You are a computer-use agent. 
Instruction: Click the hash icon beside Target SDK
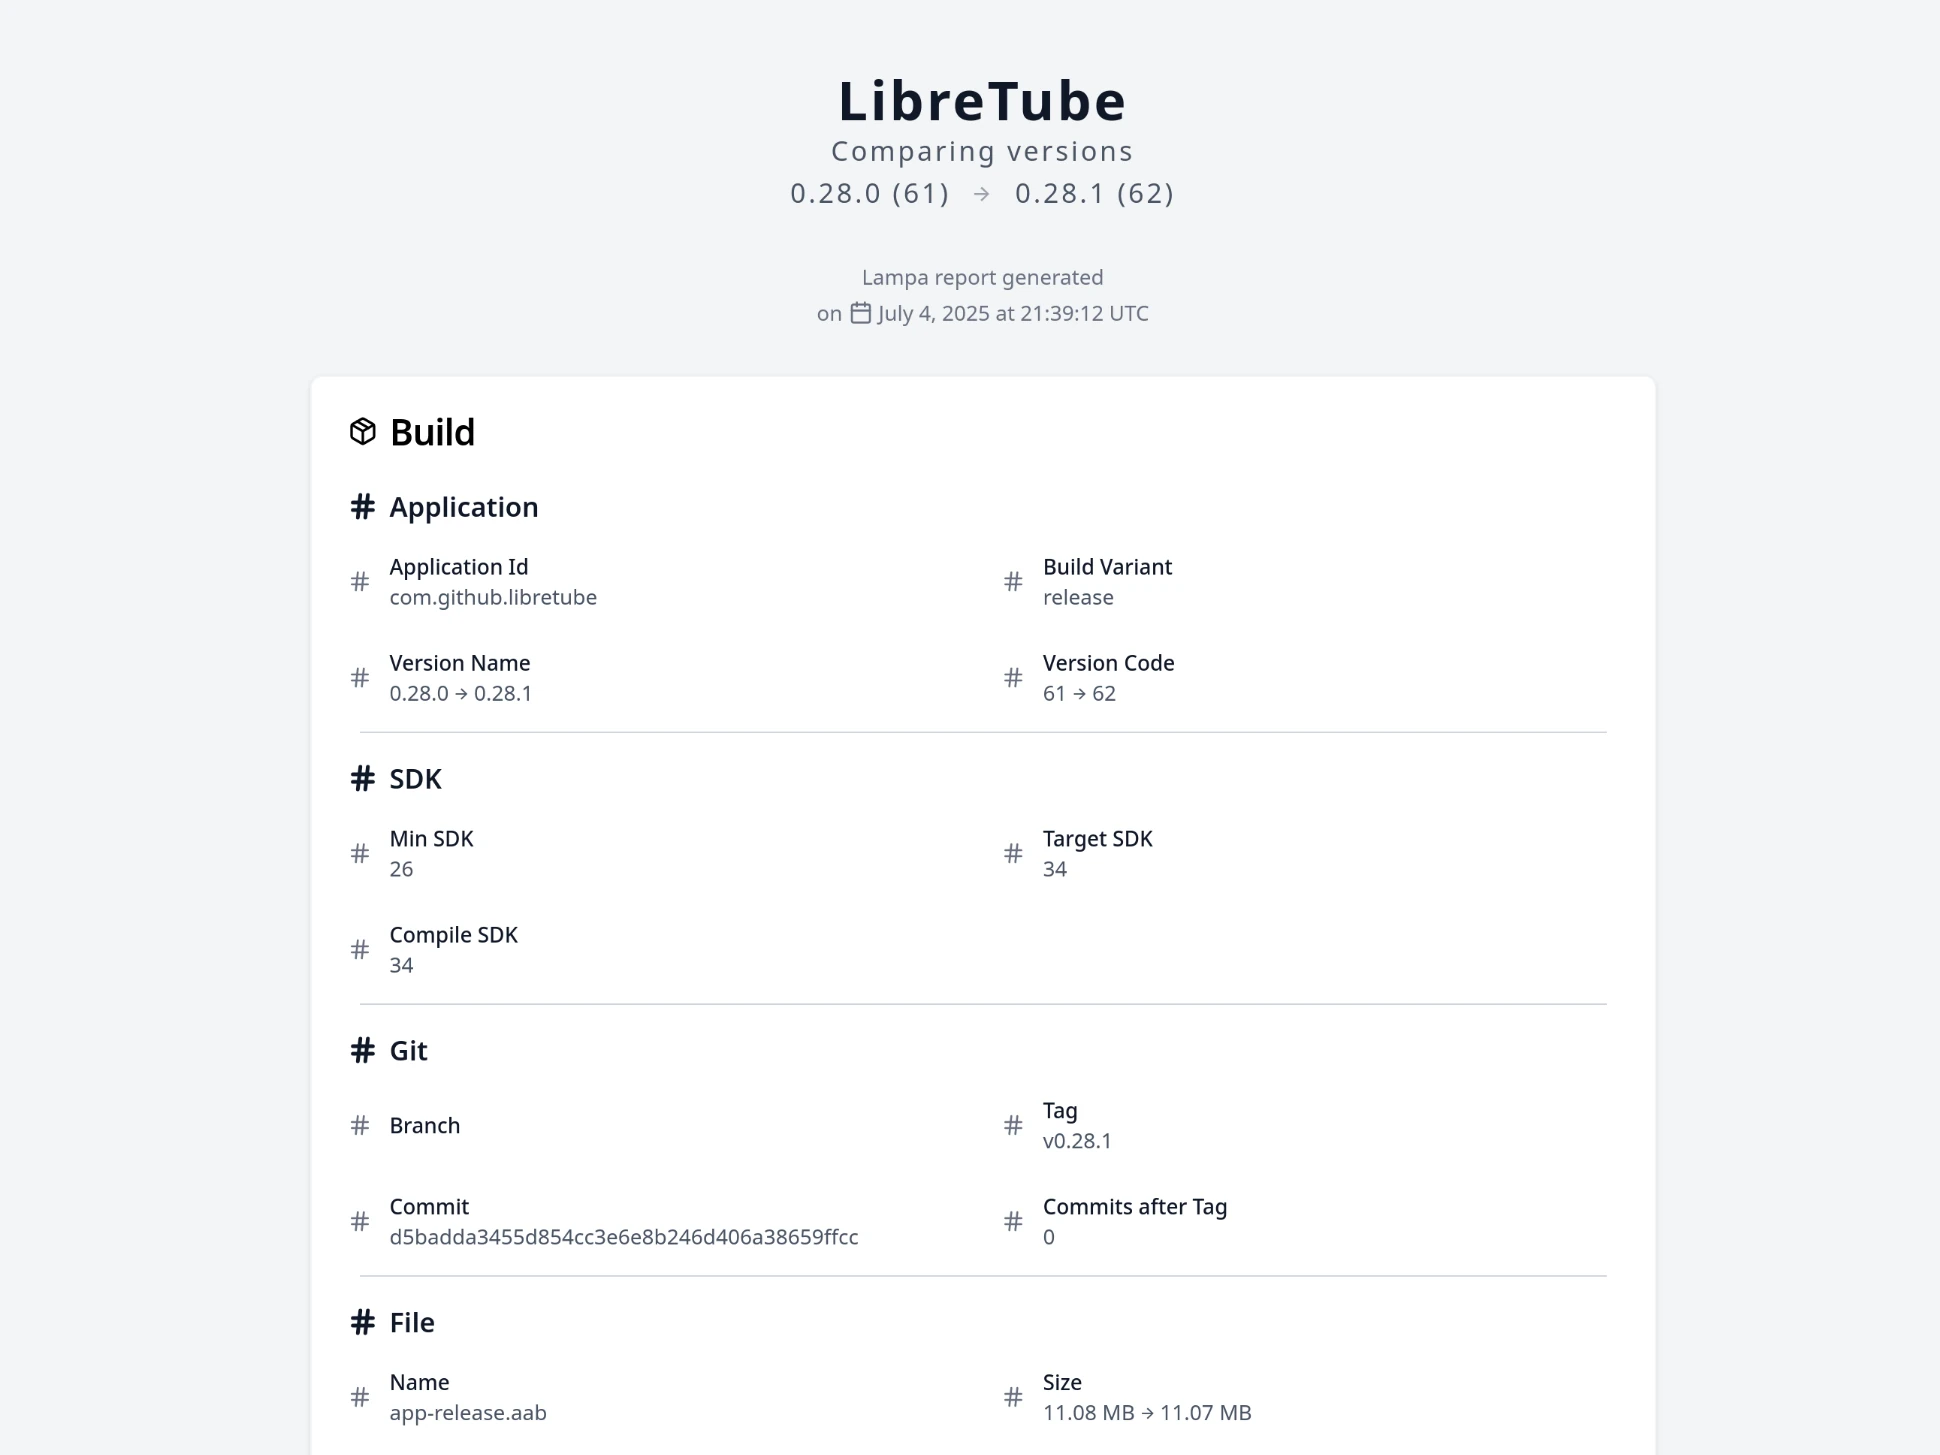[1013, 854]
